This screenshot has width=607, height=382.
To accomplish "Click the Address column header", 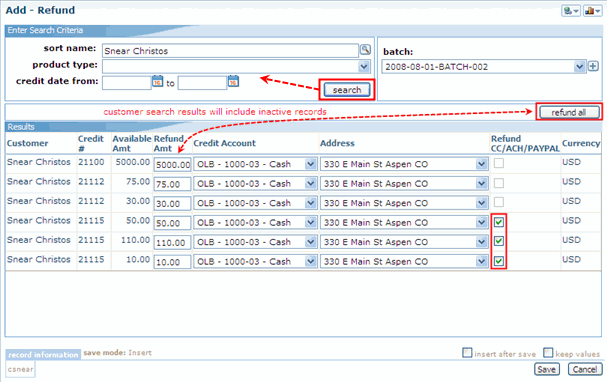I will coord(337,143).
